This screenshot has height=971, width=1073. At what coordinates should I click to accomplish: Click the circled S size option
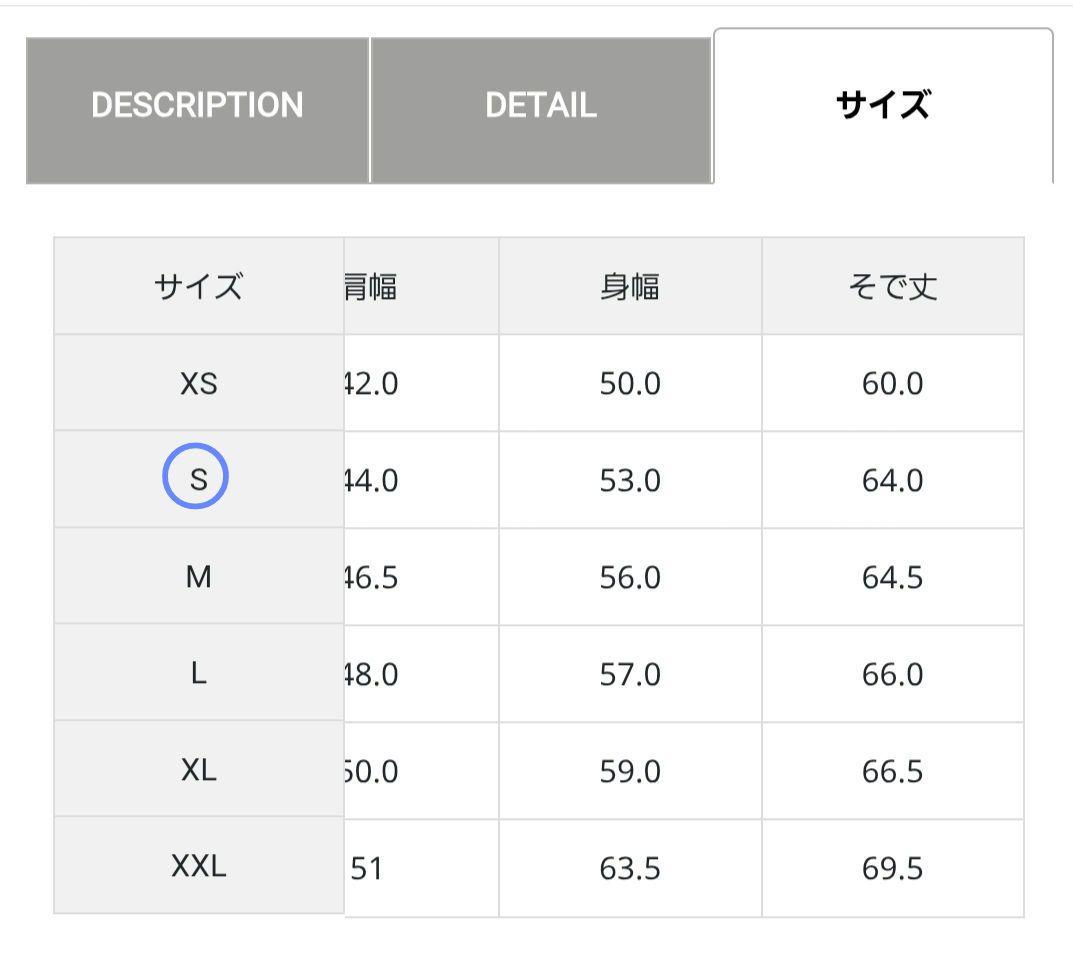click(x=197, y=478)
